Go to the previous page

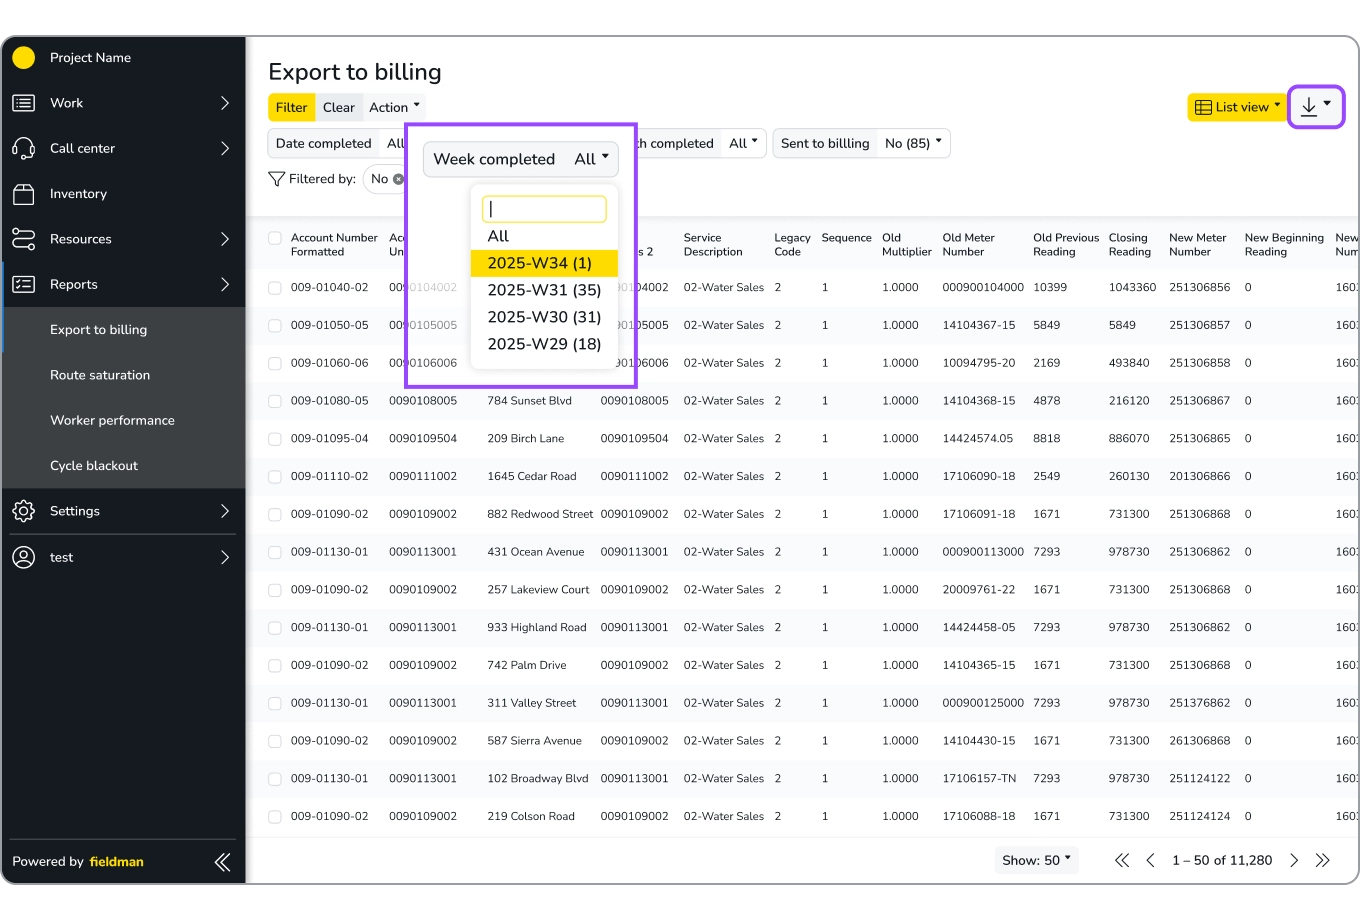1150,860
